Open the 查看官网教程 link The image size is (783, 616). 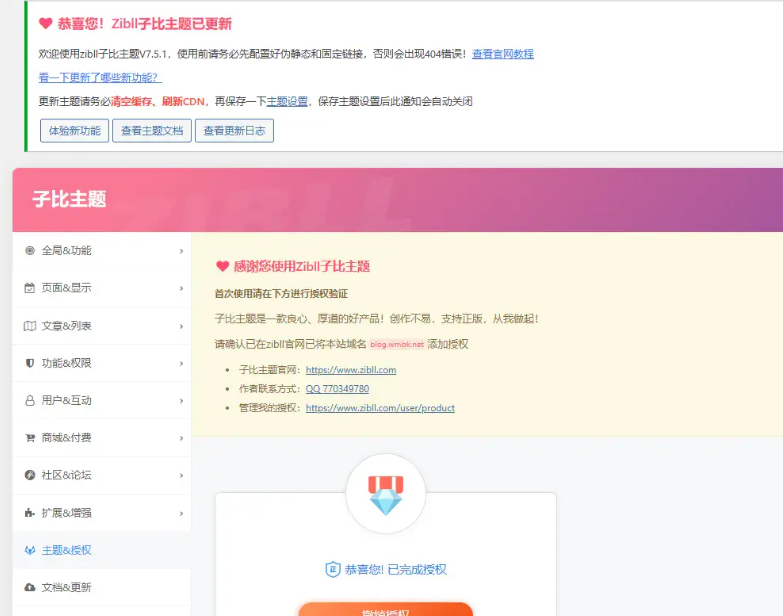502,54
